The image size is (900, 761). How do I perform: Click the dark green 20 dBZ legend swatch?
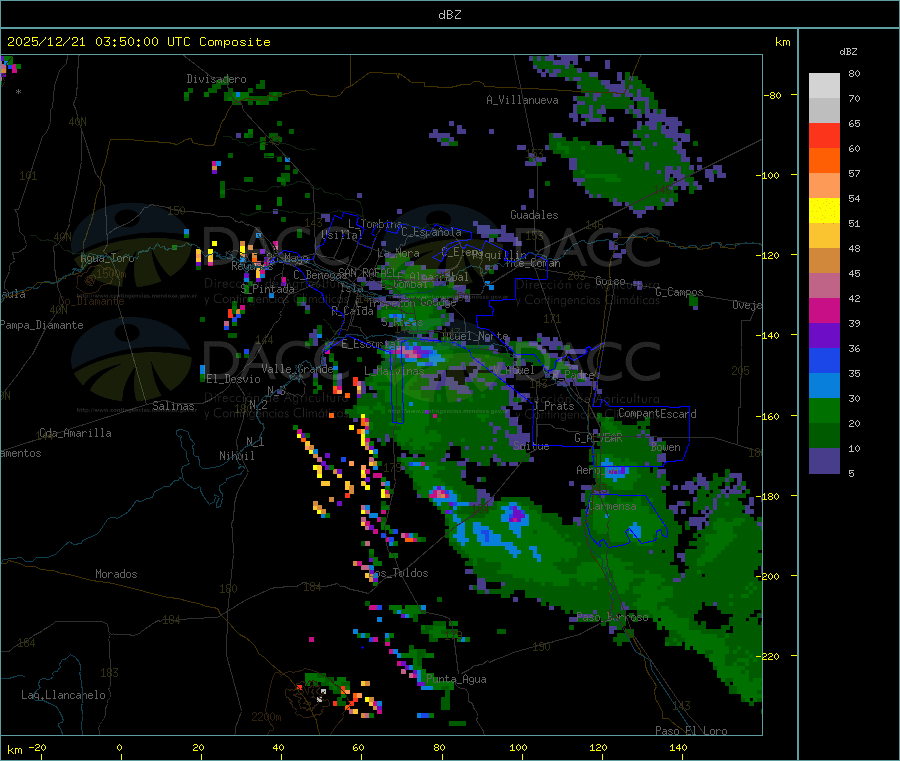824,436
